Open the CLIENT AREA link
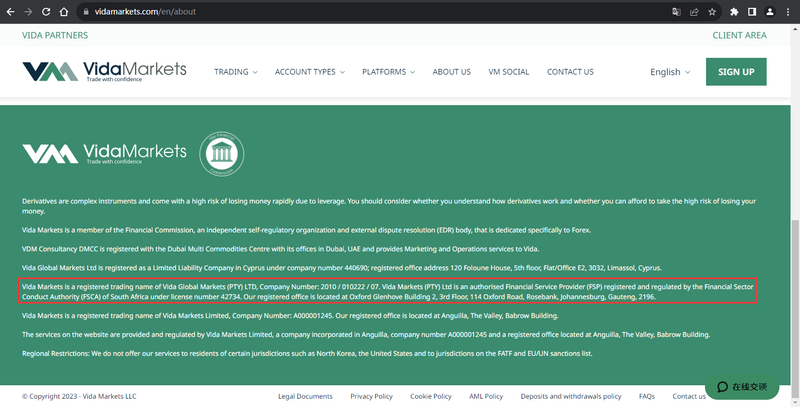 pyautogui.click(x=739, y=35)
